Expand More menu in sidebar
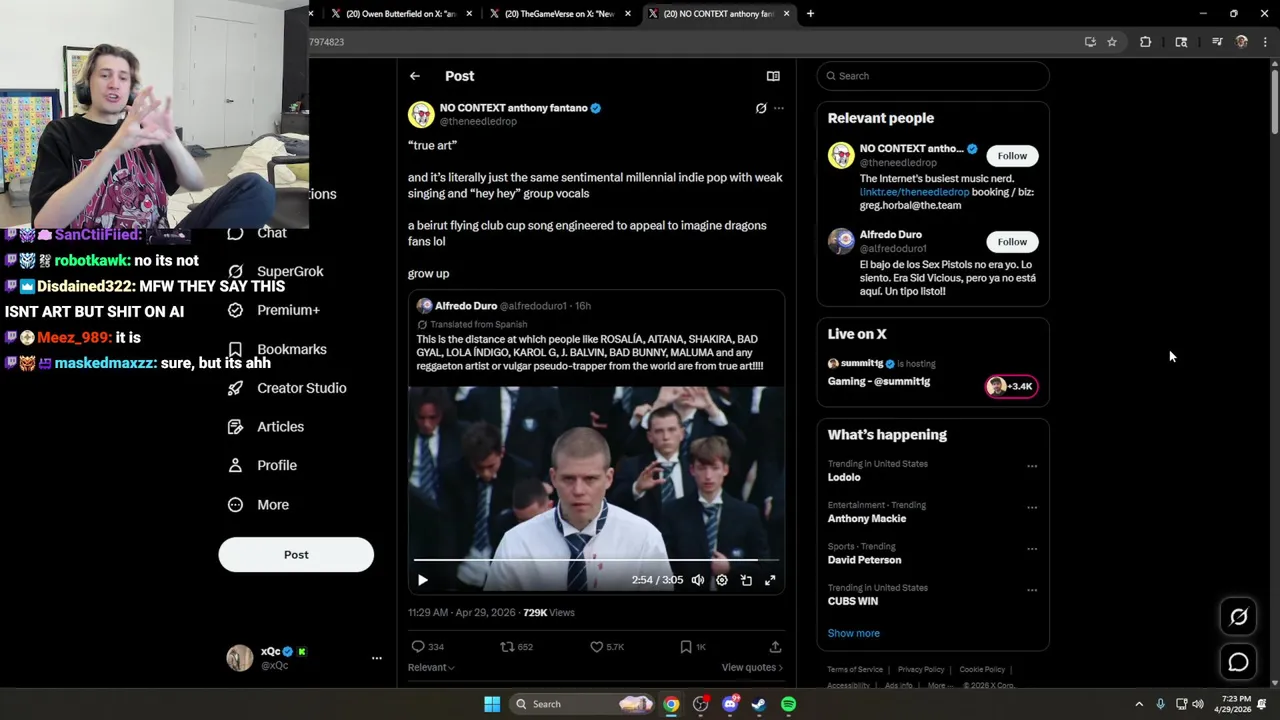The height and width of the screenshot is (720, 1280). pos(258,505)
